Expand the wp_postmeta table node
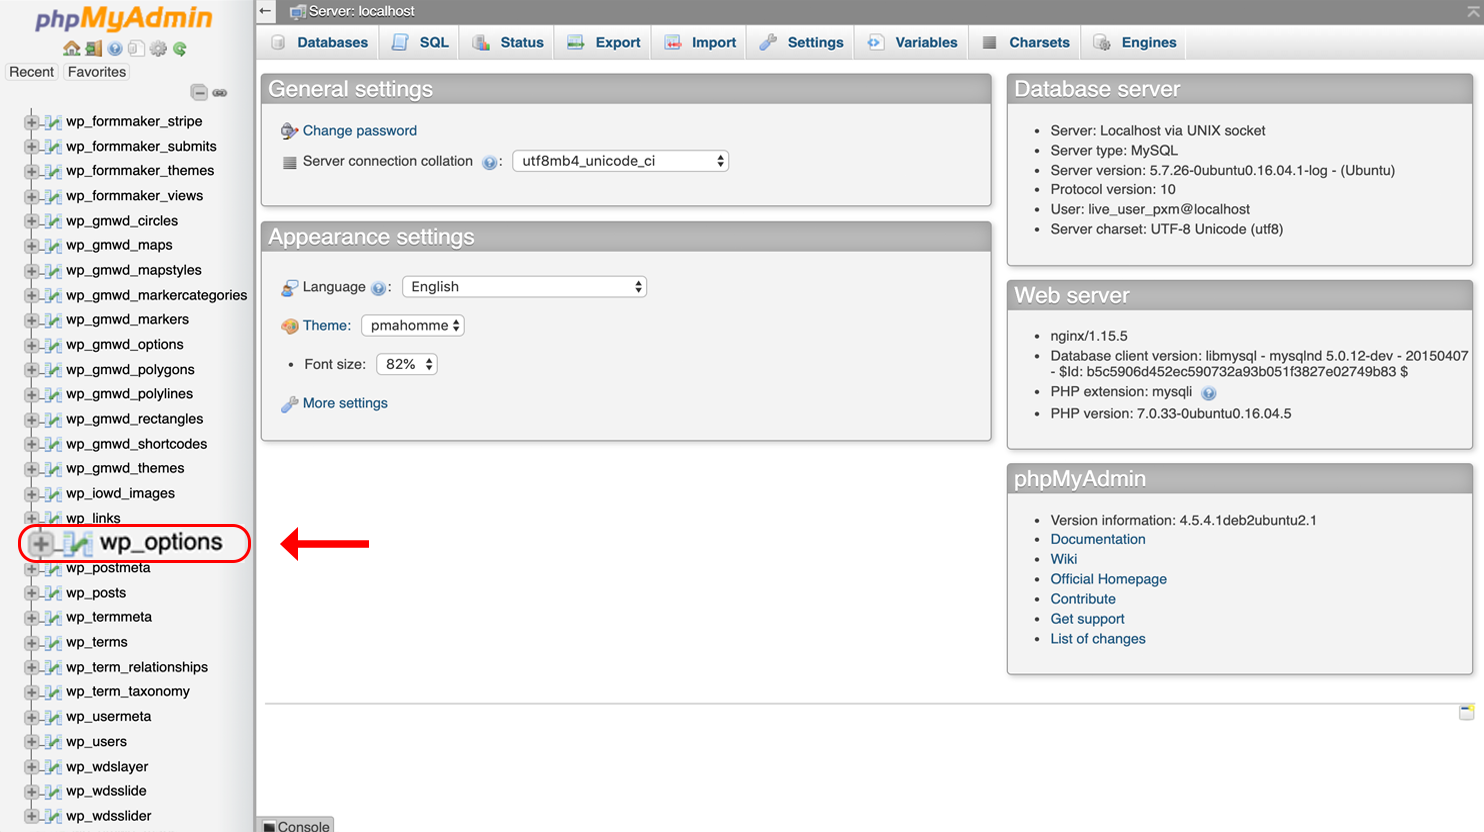The height and width of the screenshot is (832, 1484). (x=32, y=569)
